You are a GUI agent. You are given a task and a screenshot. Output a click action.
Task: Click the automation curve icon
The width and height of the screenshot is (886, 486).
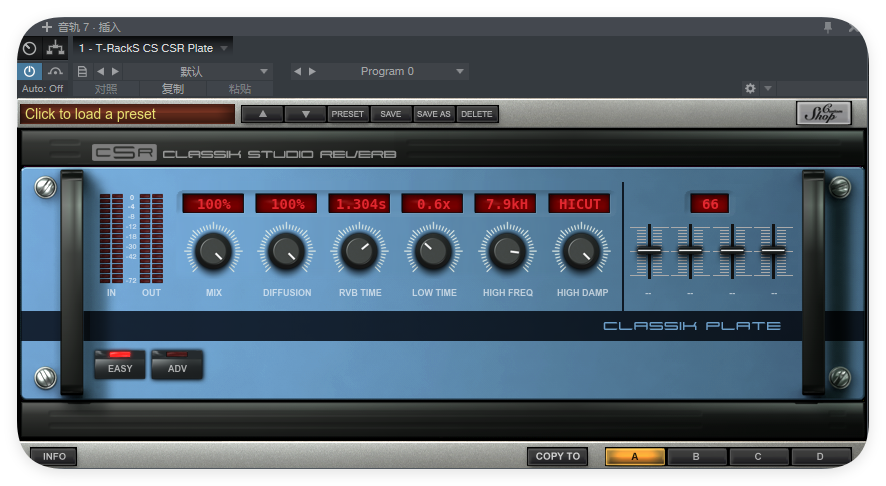click(55, 71)
